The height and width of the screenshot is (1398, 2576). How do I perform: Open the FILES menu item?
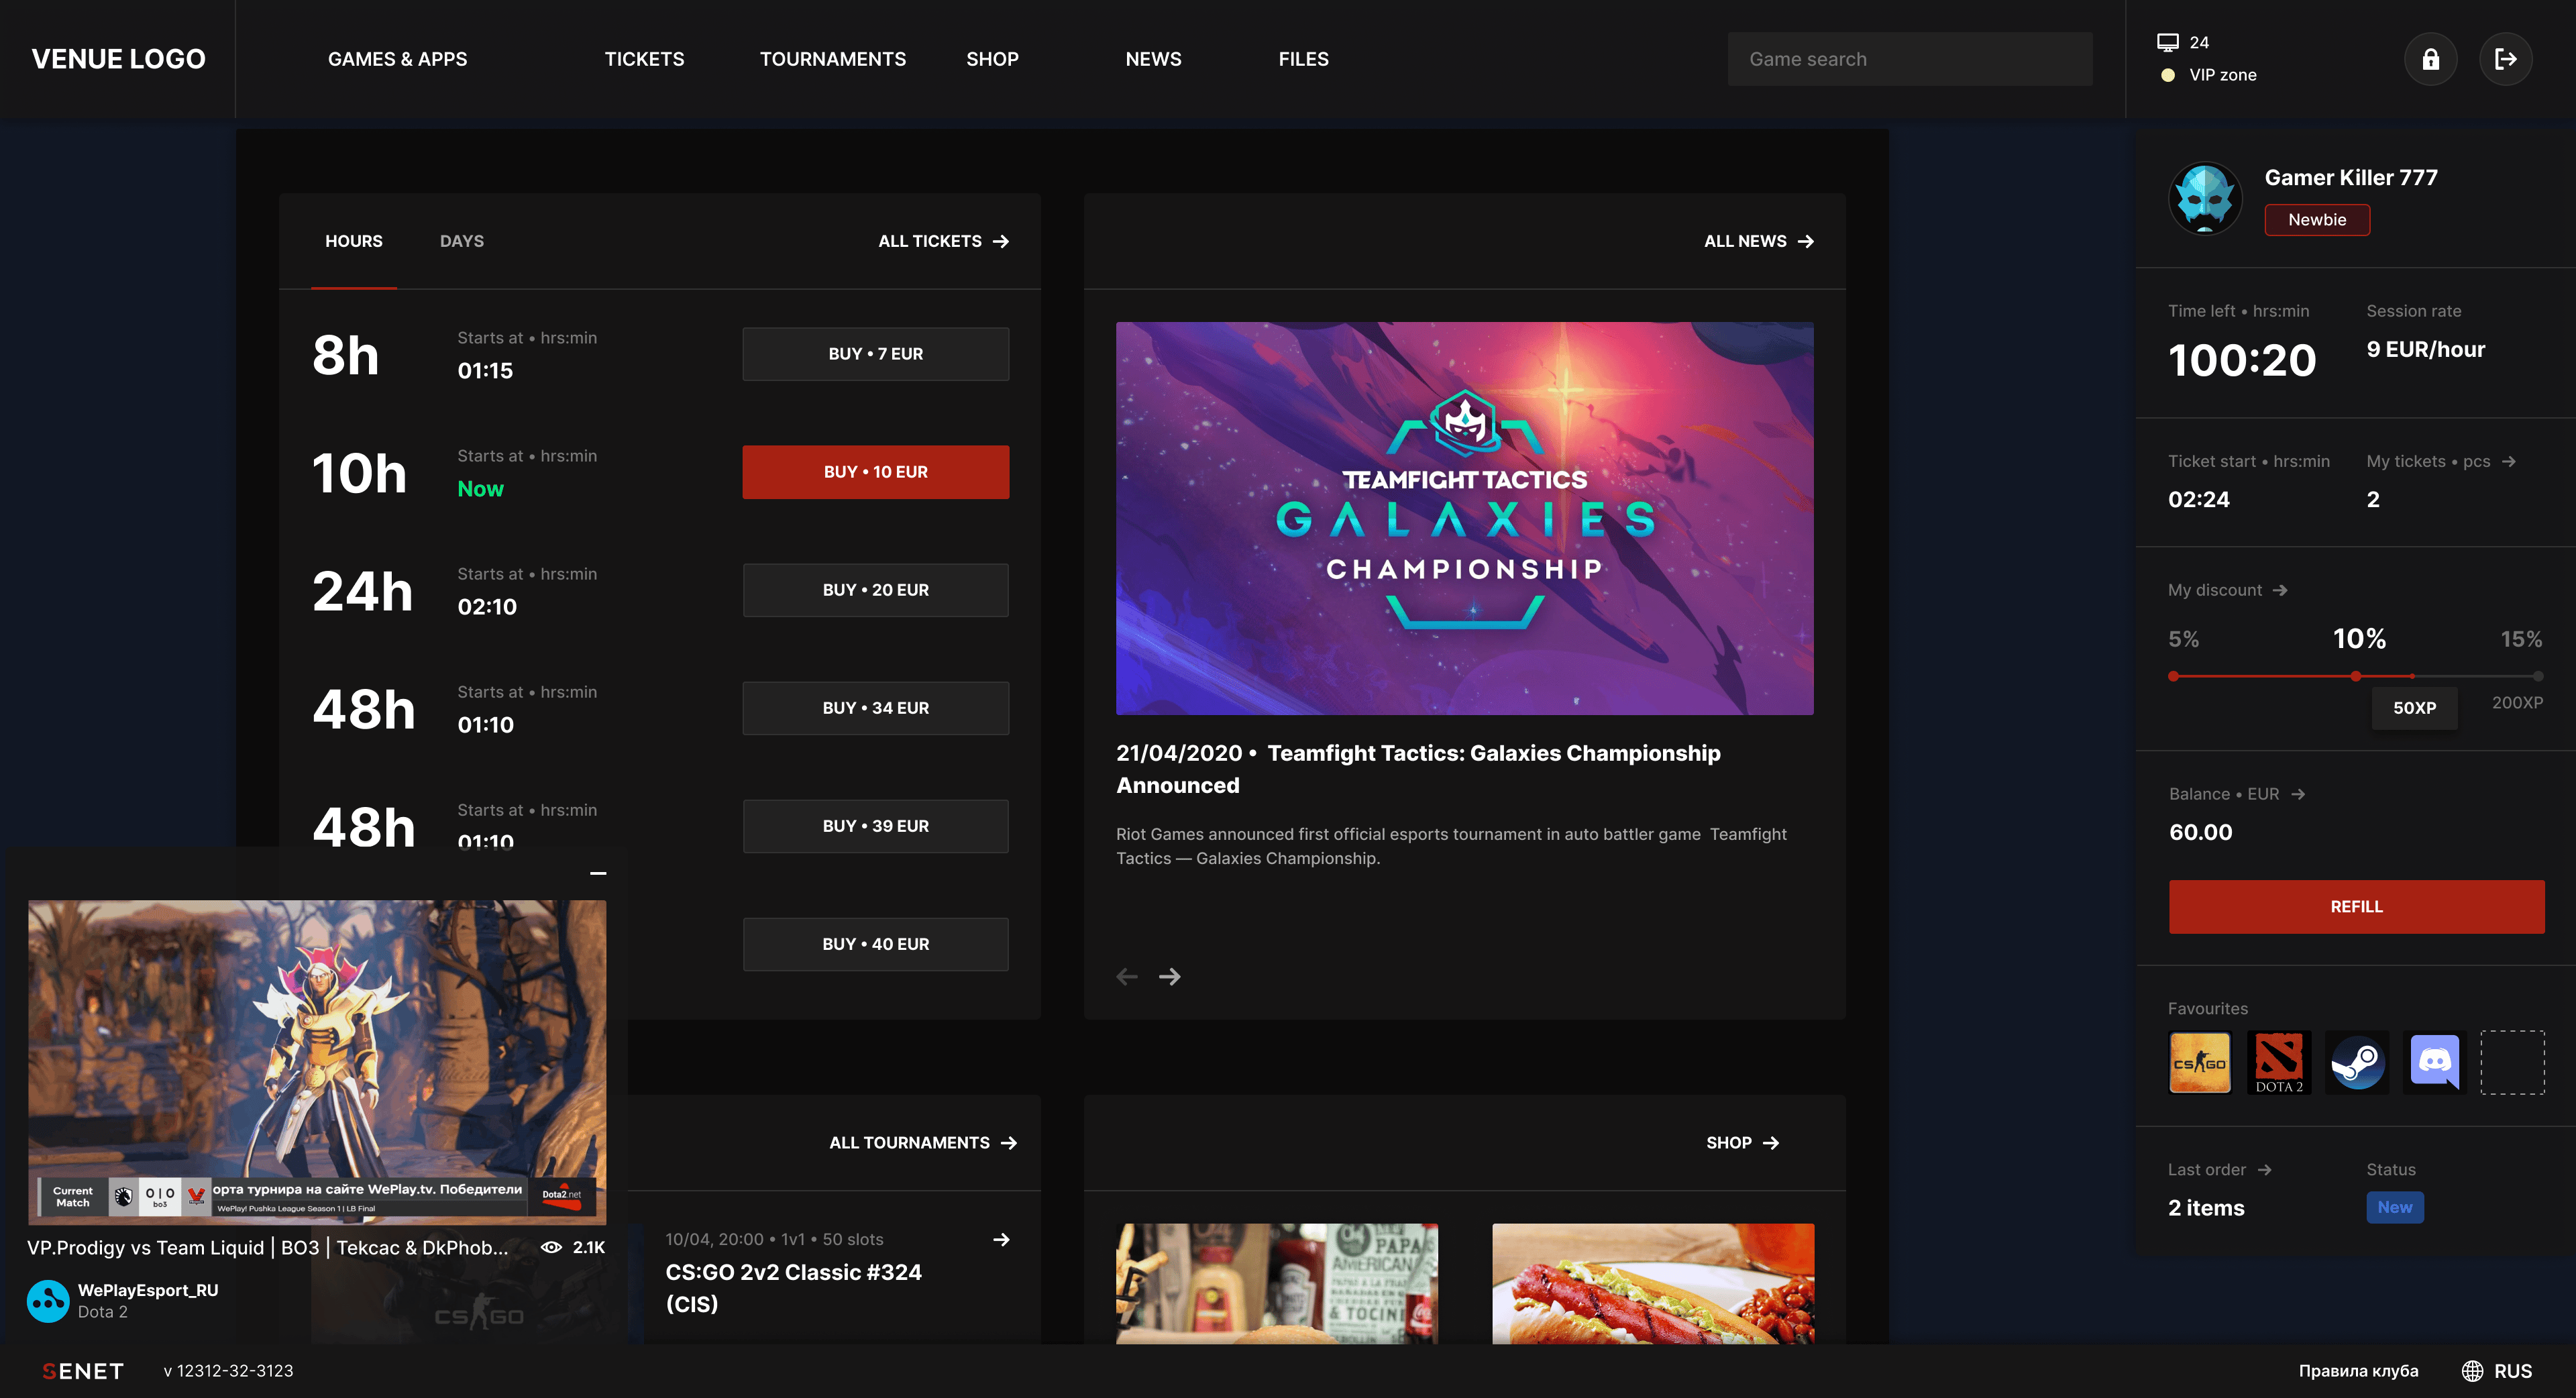pyautogui.click(x=1303, y=59)
